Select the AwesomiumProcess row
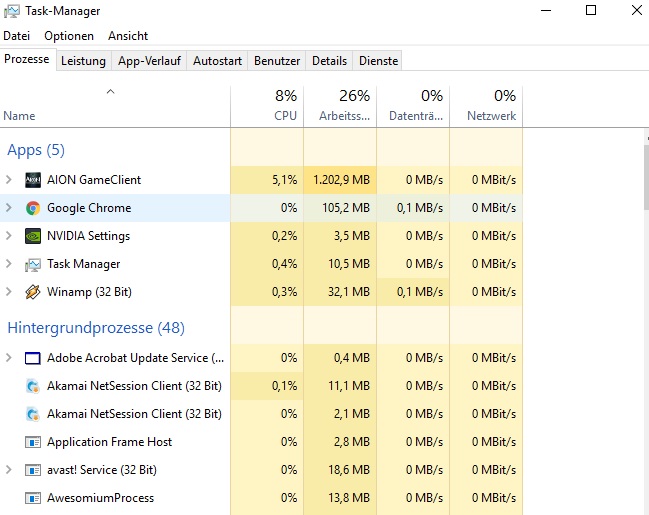 [x=261, y=498]
